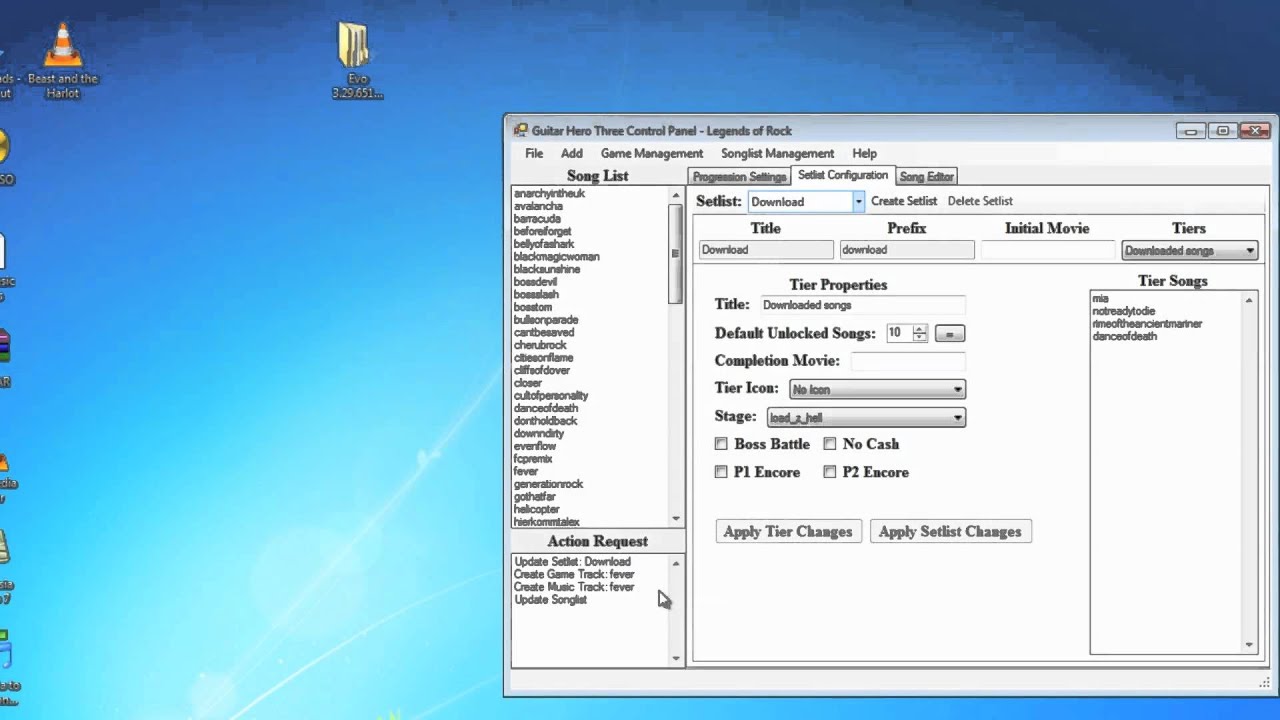The image size is (1280, 720).
Task: Click the Song List scrollbar thumb
Action: 676,255
